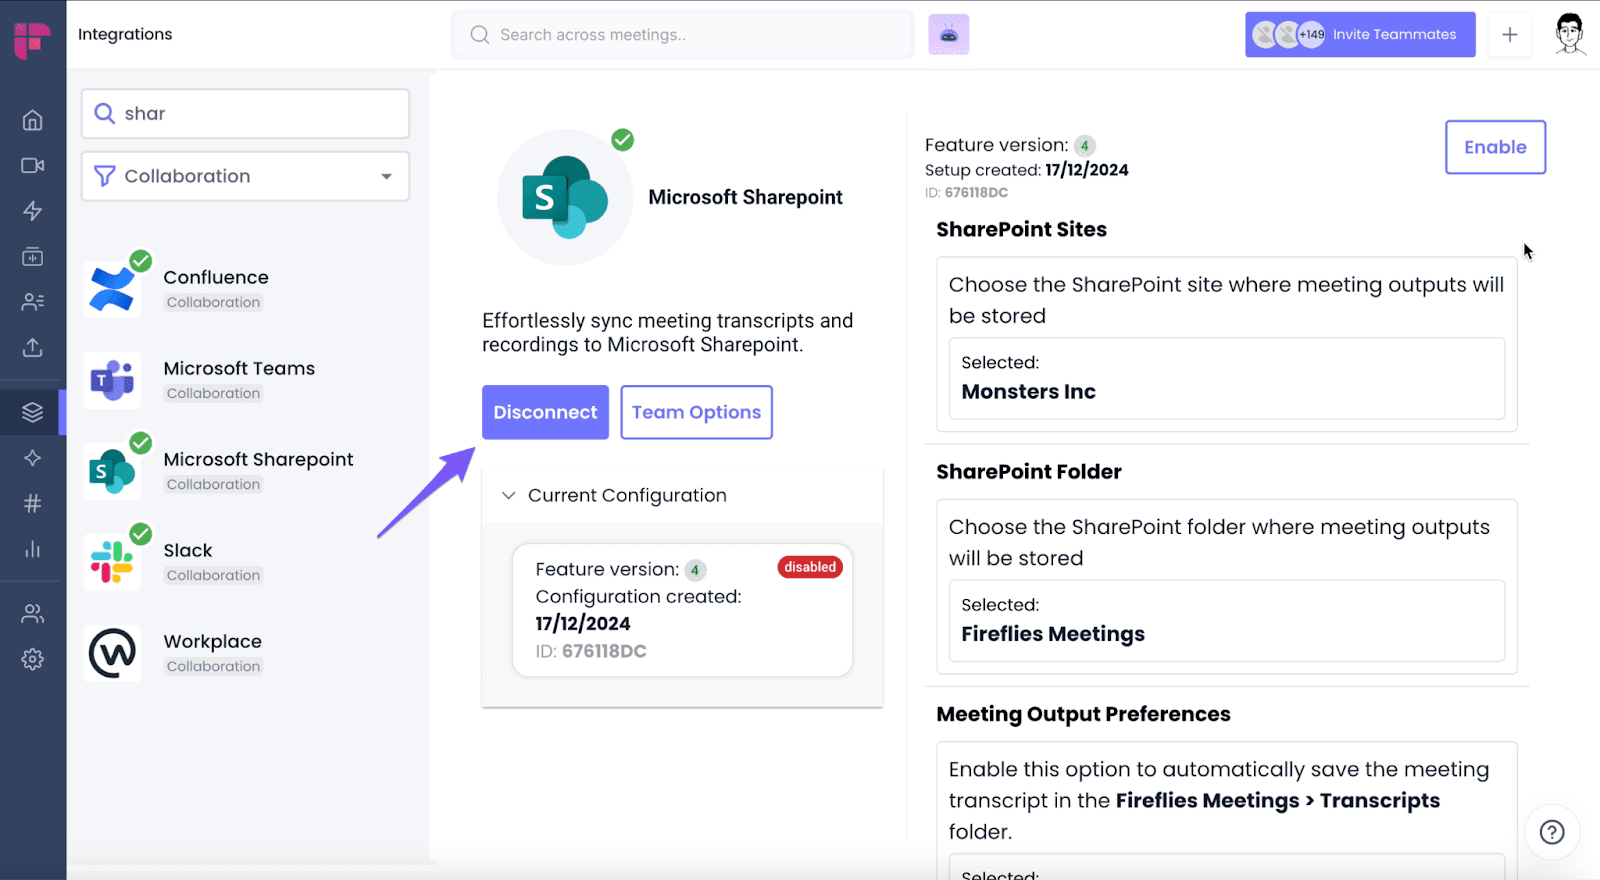Open the upload sidebar icon
The image size is (1600, 880).
(32, 347)
